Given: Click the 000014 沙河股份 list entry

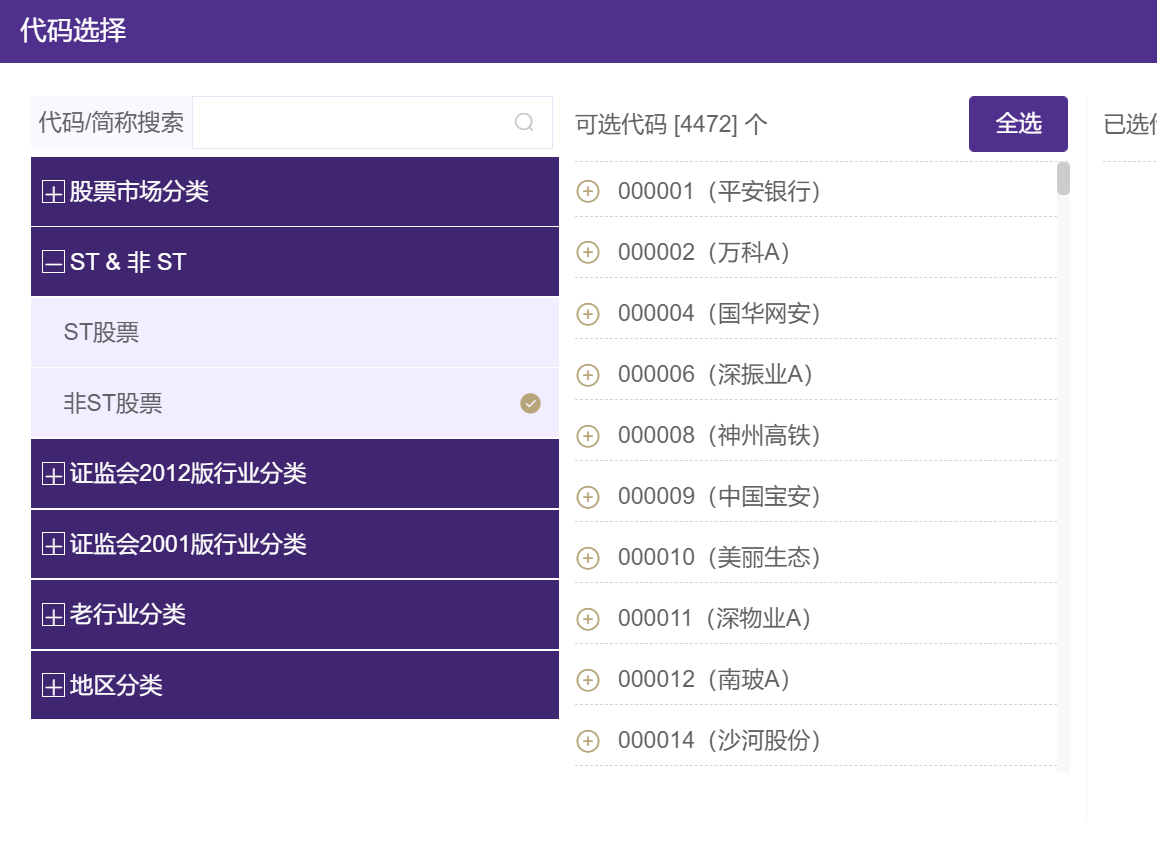Looking at the screenshot, I should [x=718, y=740].
